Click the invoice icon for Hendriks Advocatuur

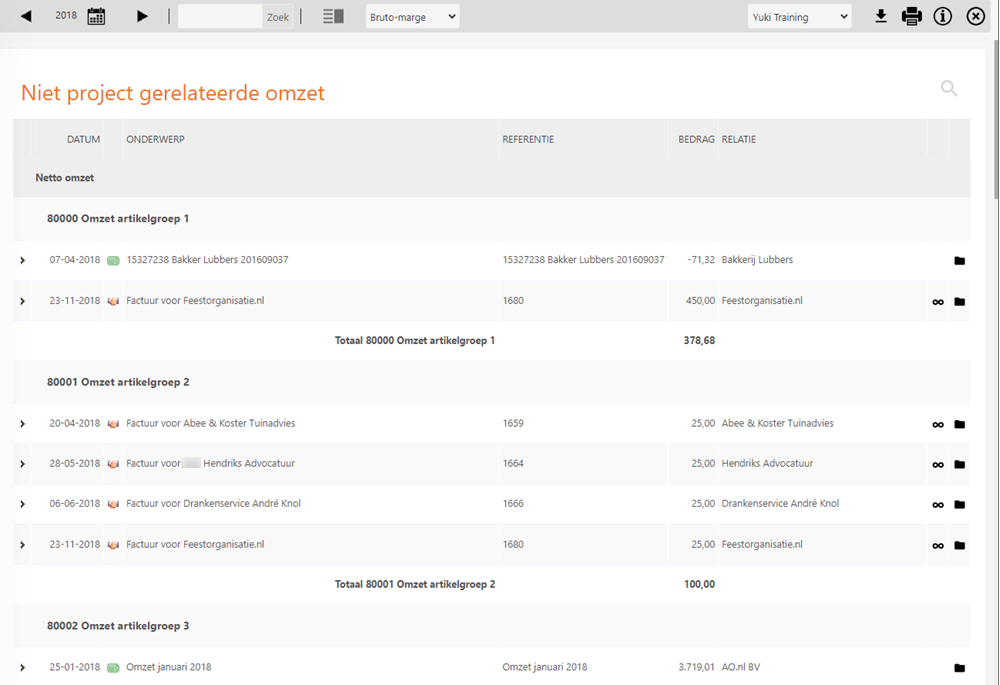click(113, 464)
